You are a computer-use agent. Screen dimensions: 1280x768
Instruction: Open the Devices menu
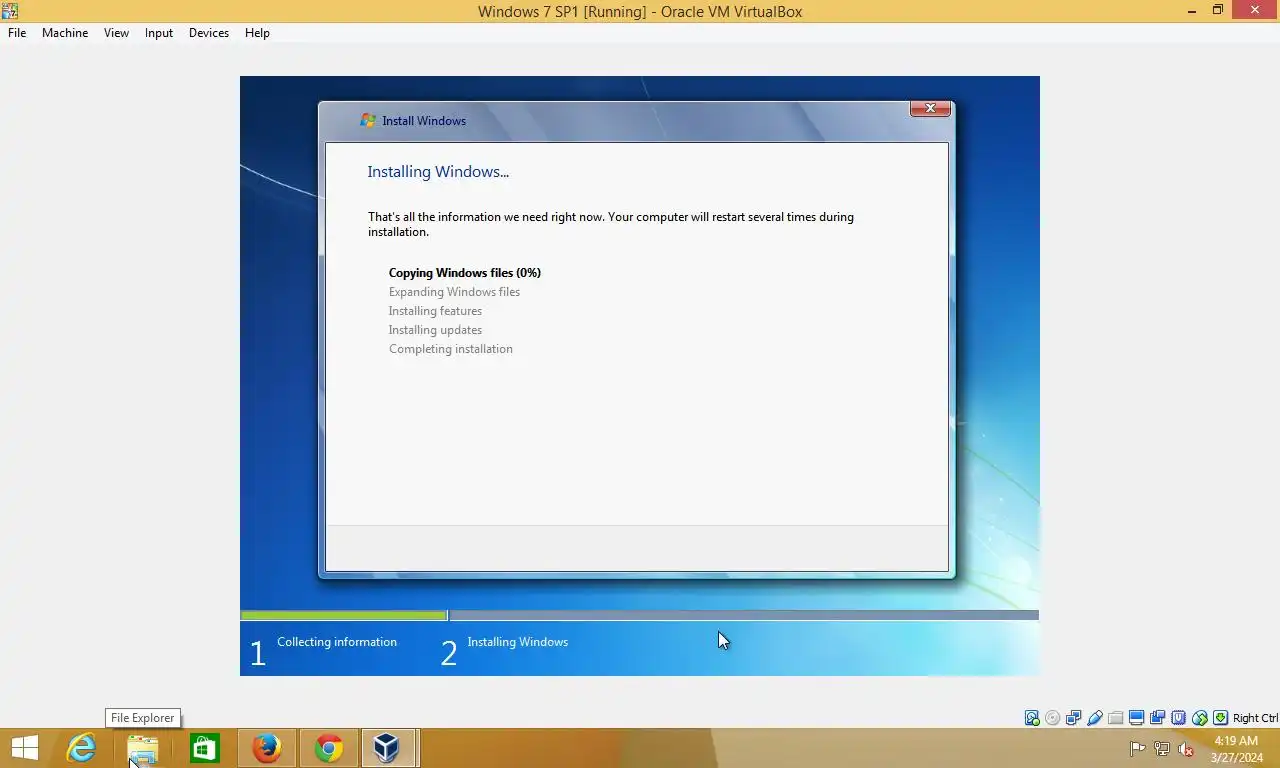(208, 33)
